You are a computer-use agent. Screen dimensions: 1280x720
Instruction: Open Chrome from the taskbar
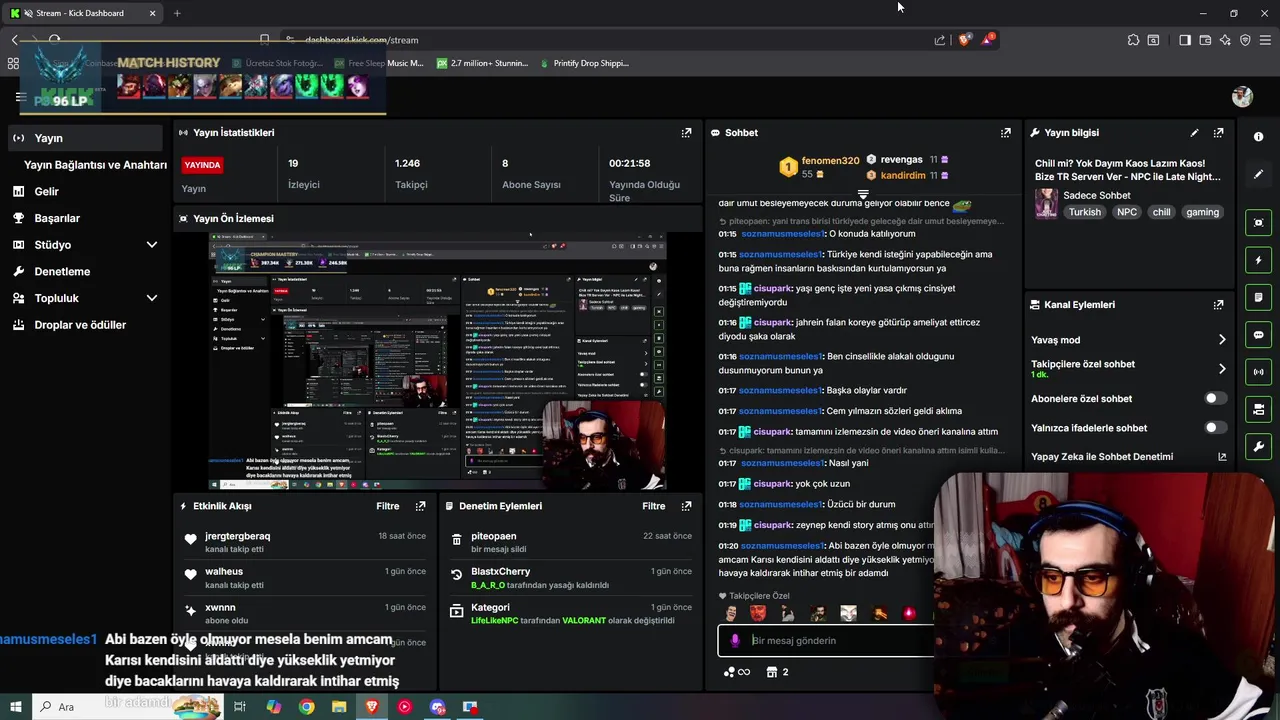pyautogui.click(x=306, y=707)
